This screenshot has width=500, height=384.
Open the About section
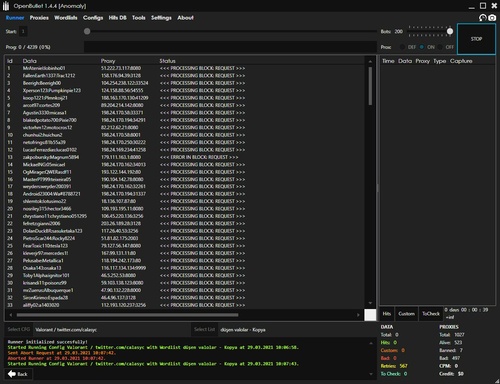[185, 18]
